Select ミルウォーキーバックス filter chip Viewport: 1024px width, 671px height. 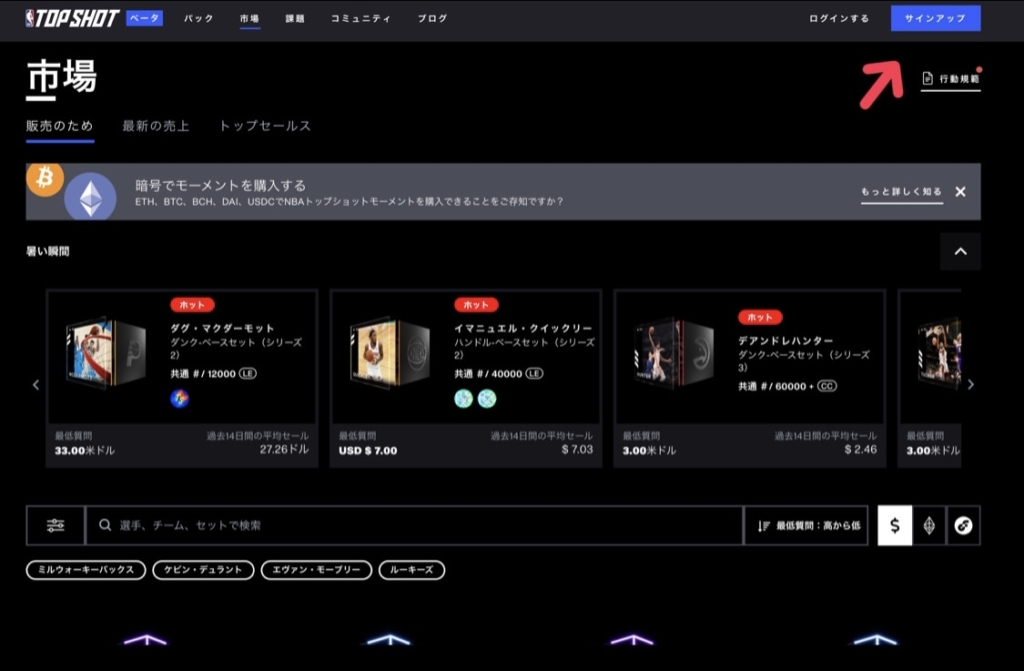point(86,570)
